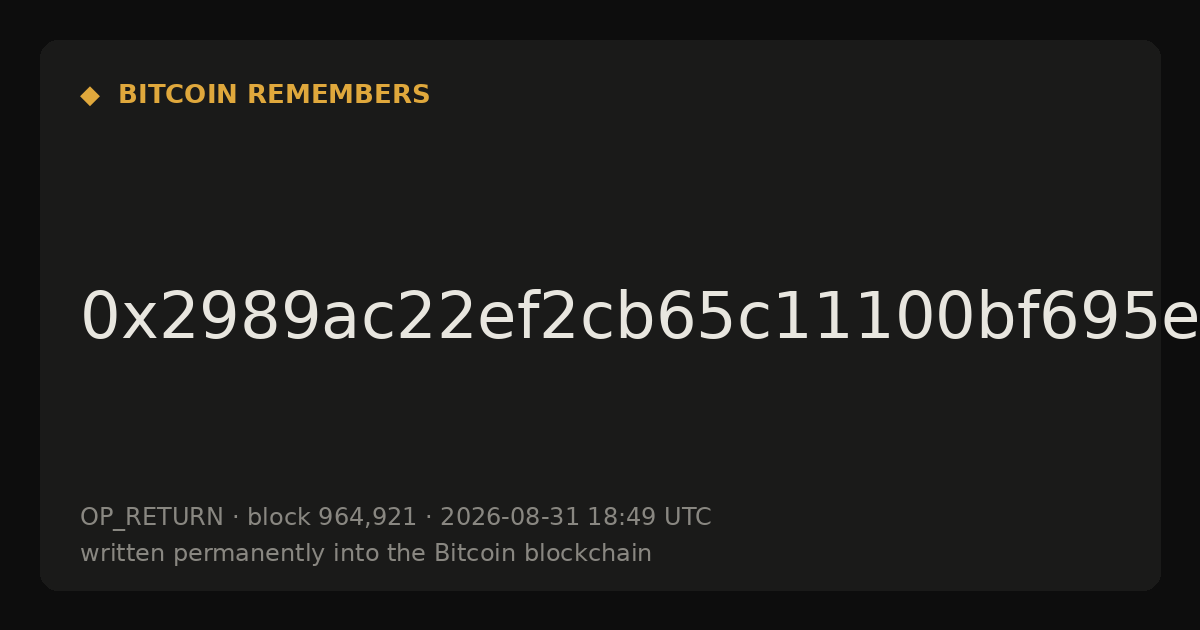Click the number 964,921
This screenshot has height=630, width=1200.
tap(367, 517)
